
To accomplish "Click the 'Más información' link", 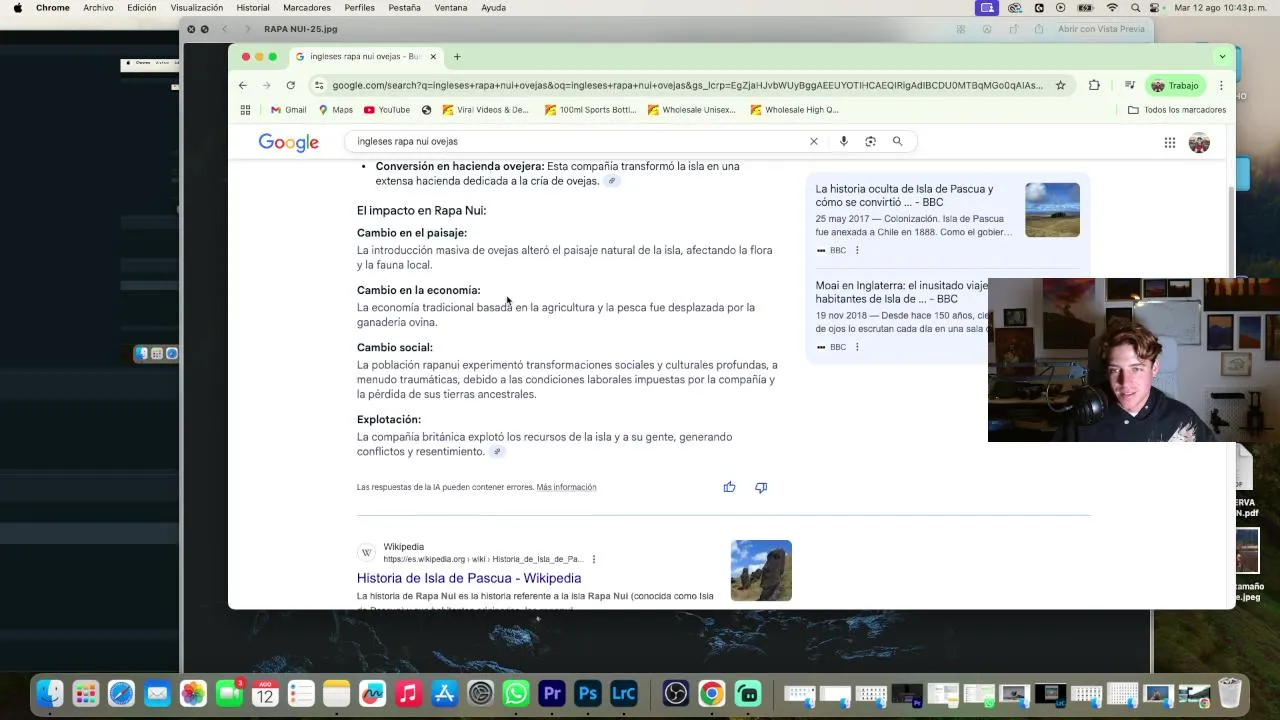I will (x=566, y=487).
